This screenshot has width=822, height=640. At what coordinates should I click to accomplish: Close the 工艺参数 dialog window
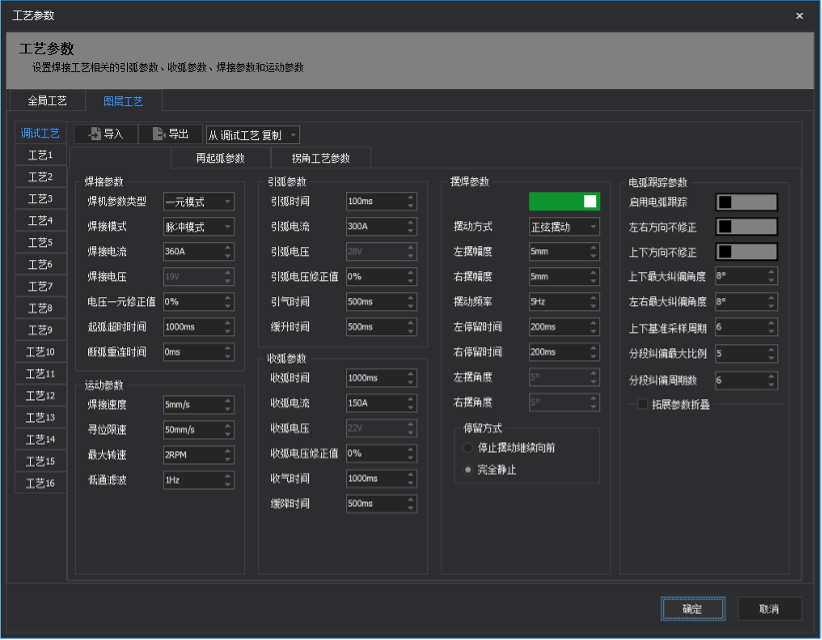coord(798,15)
